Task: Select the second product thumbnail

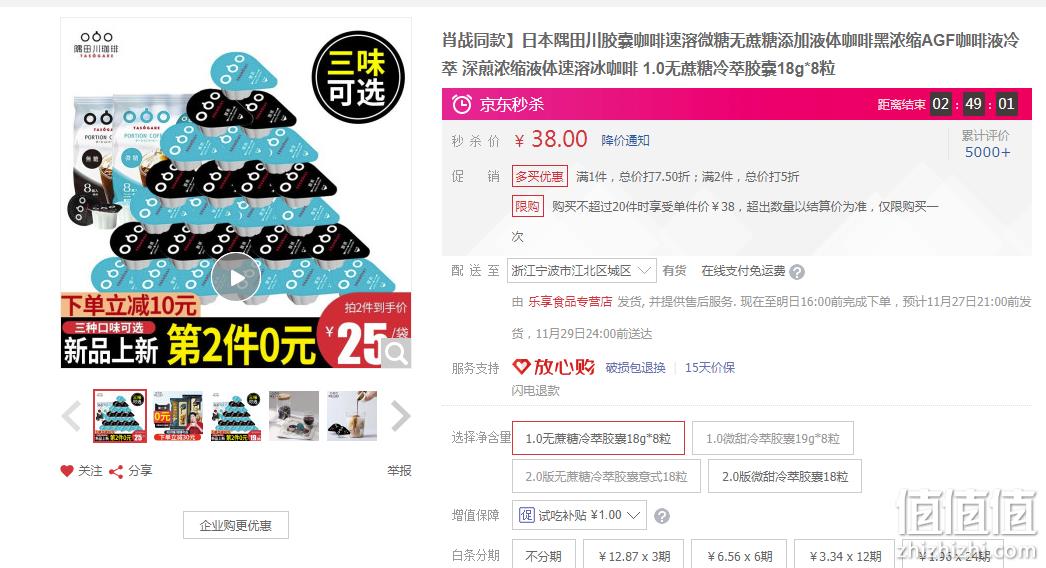Action: click(178, 416)
